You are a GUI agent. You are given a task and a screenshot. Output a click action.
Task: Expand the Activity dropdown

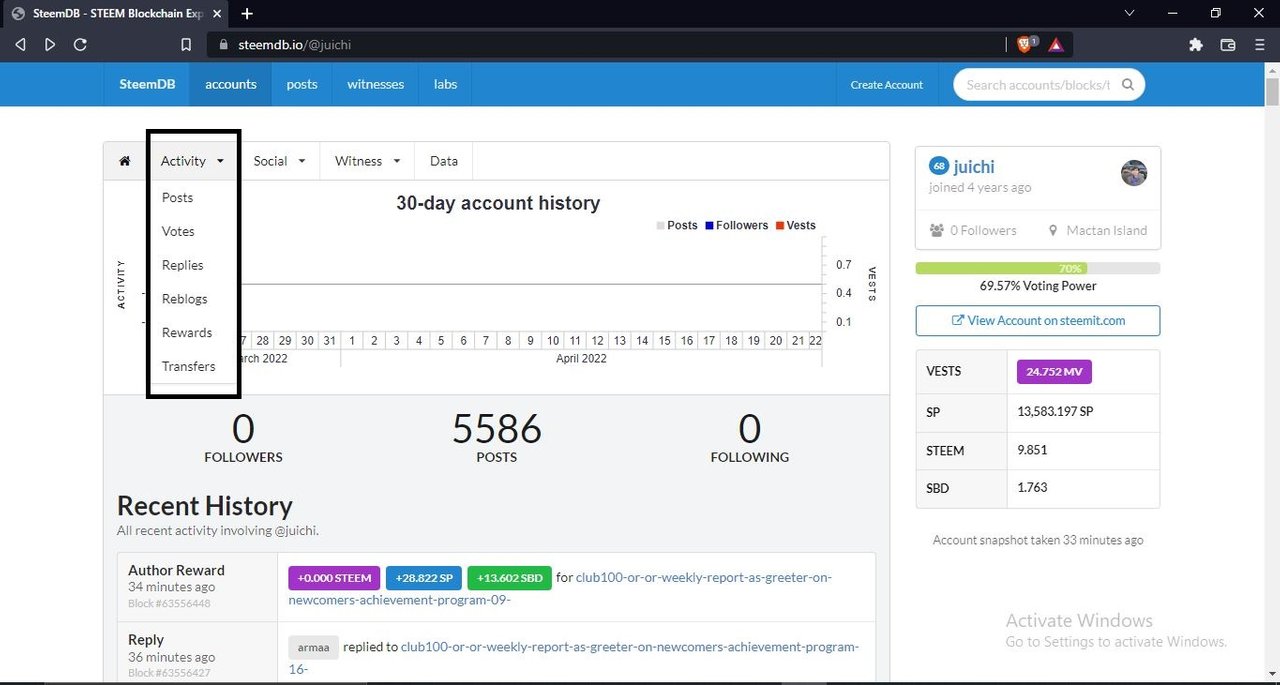click(192, 161)
